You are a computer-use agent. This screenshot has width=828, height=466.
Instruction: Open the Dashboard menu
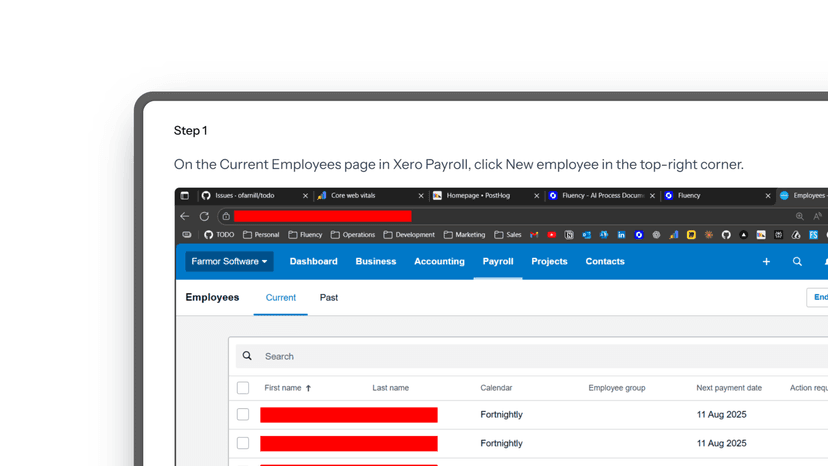pos(314,262)
